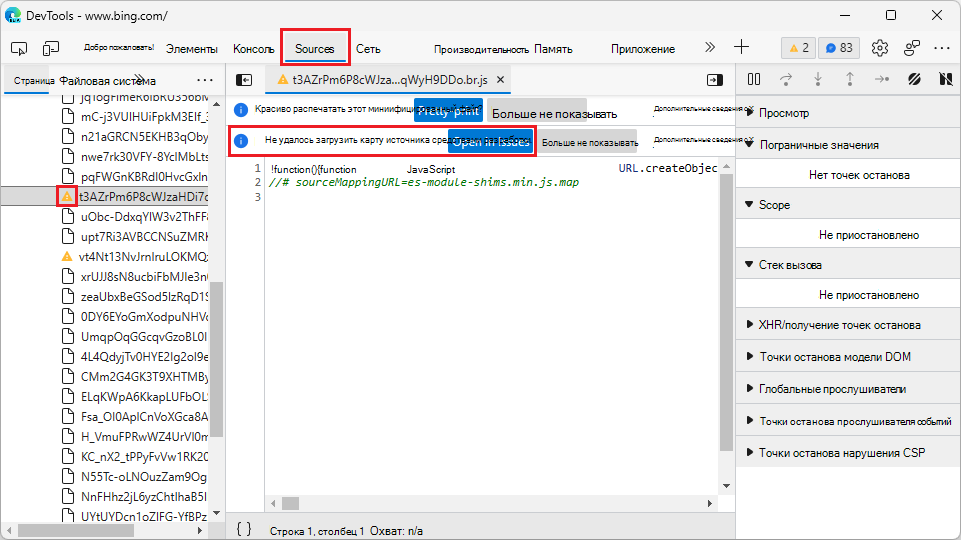Select file t3AZrPm6P8cWJzaHDi7 in tree
Screen dimensions: 961x540
(x=143, y=196)
